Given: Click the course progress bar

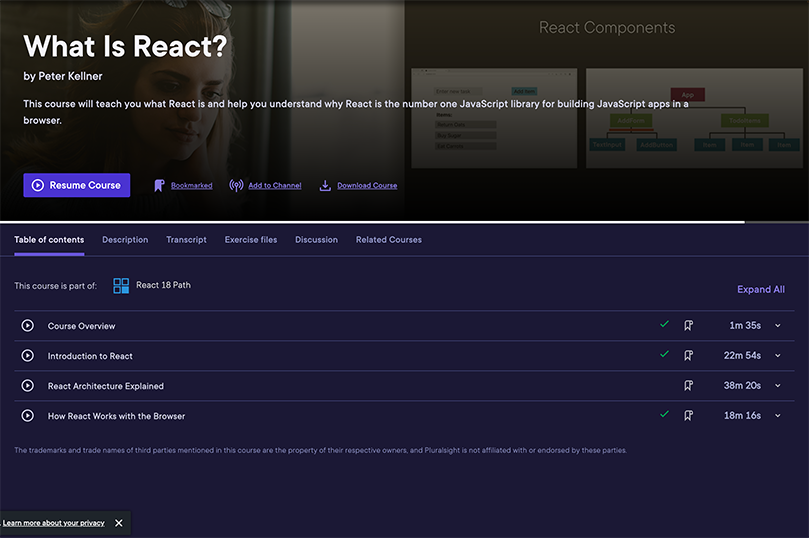Looking at the screenshot, I should [x=404, y=222].
